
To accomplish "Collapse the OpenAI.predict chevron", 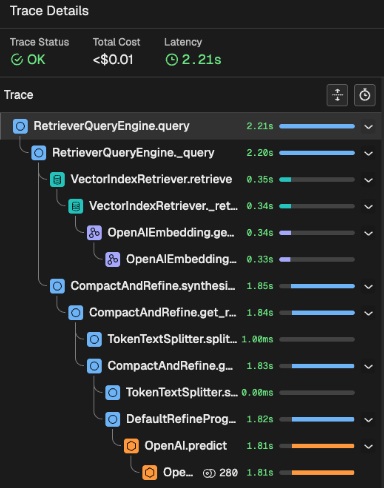I will point(368,447).
